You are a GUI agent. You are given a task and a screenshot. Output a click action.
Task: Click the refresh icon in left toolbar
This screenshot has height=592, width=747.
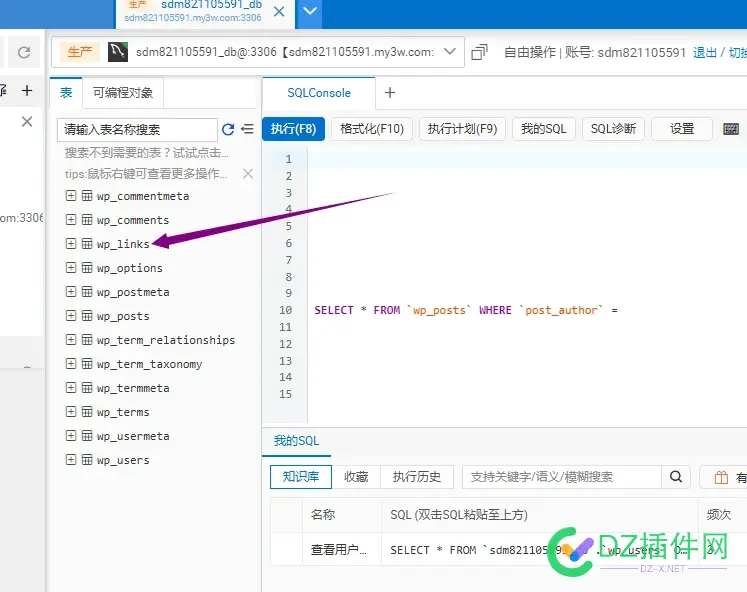(x=24, y=52)
